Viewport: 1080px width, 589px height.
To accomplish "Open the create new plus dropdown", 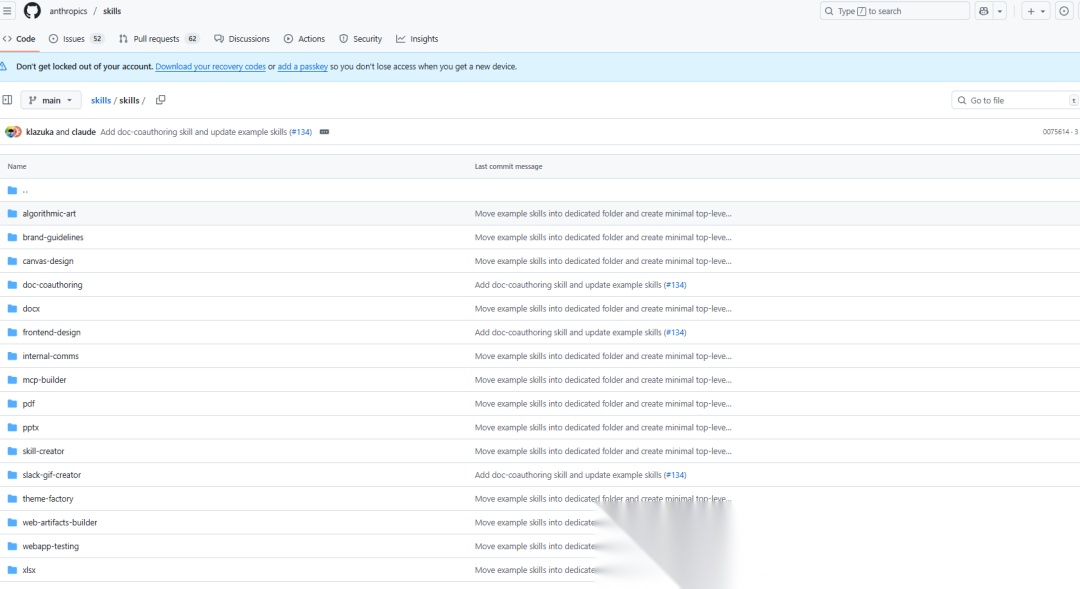I will click(1036, 11).
